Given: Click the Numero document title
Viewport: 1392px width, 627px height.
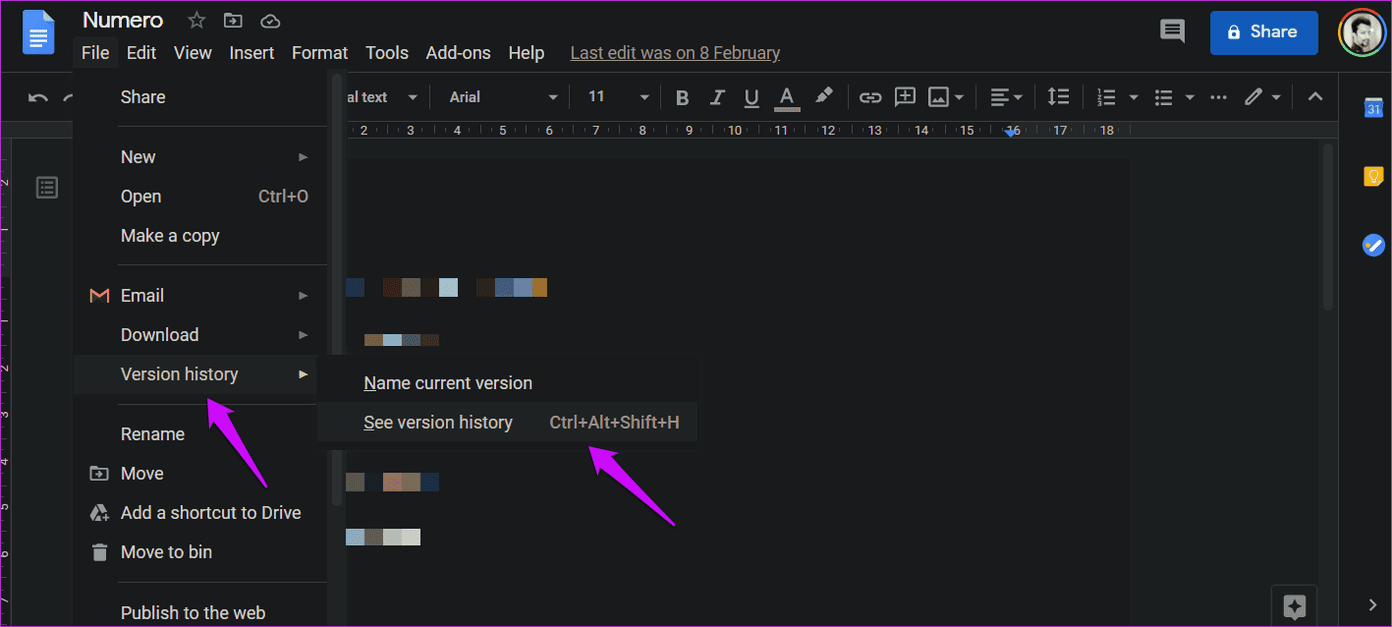Looking at the screenshot, I should (123, 20).
